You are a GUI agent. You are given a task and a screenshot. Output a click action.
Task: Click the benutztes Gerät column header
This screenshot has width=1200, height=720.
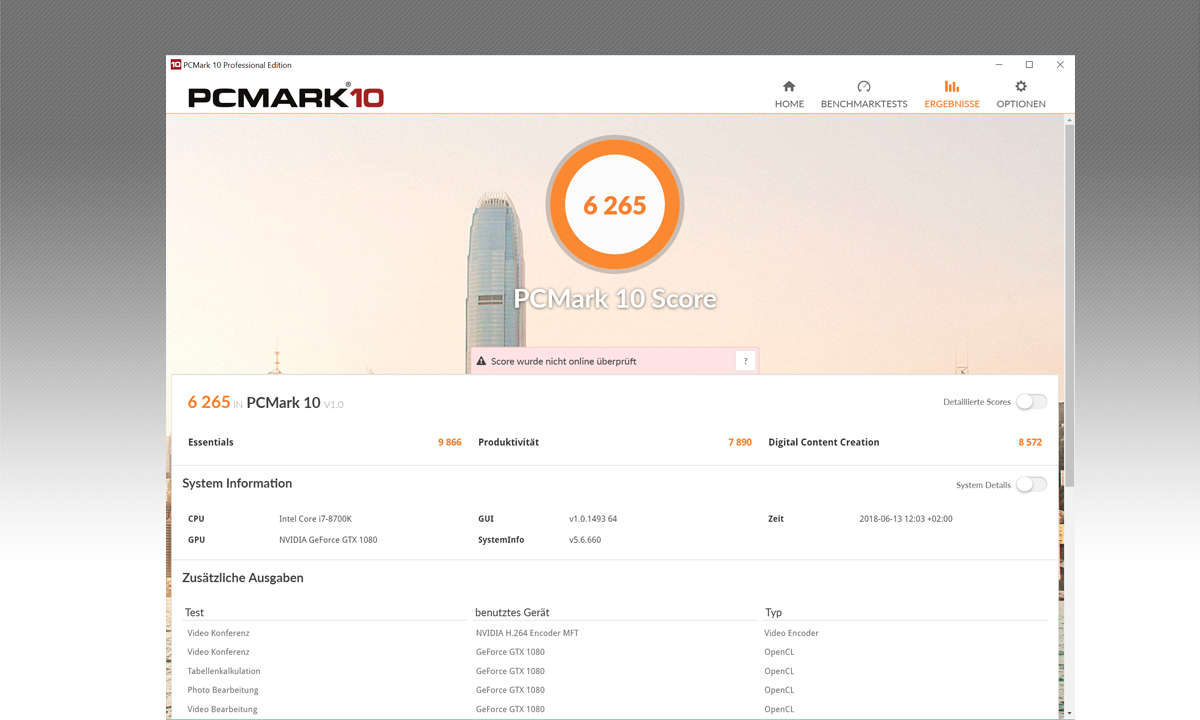pos(512,612)
